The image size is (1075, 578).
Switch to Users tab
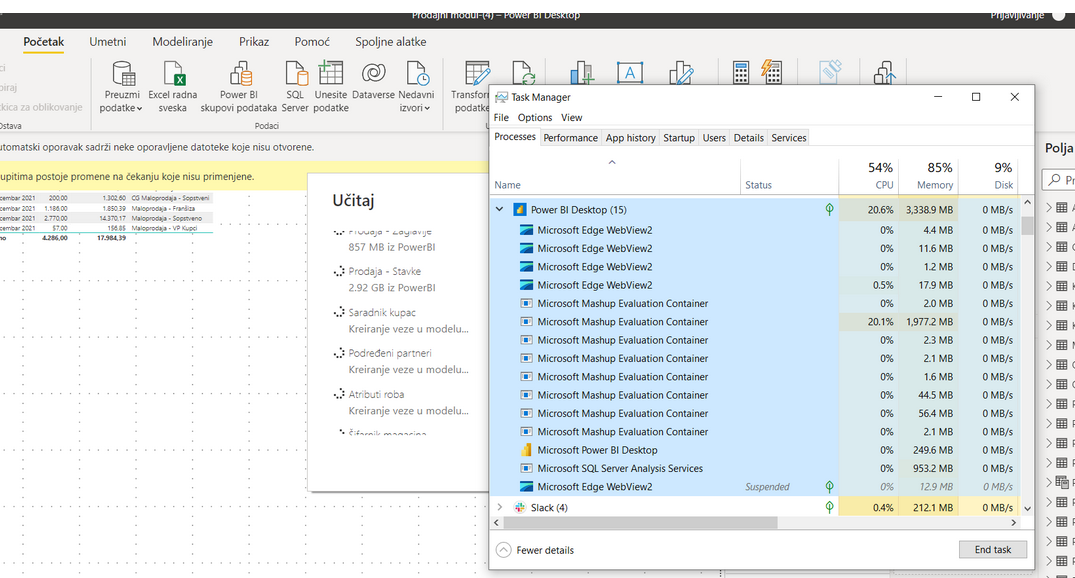click(714, 138)
